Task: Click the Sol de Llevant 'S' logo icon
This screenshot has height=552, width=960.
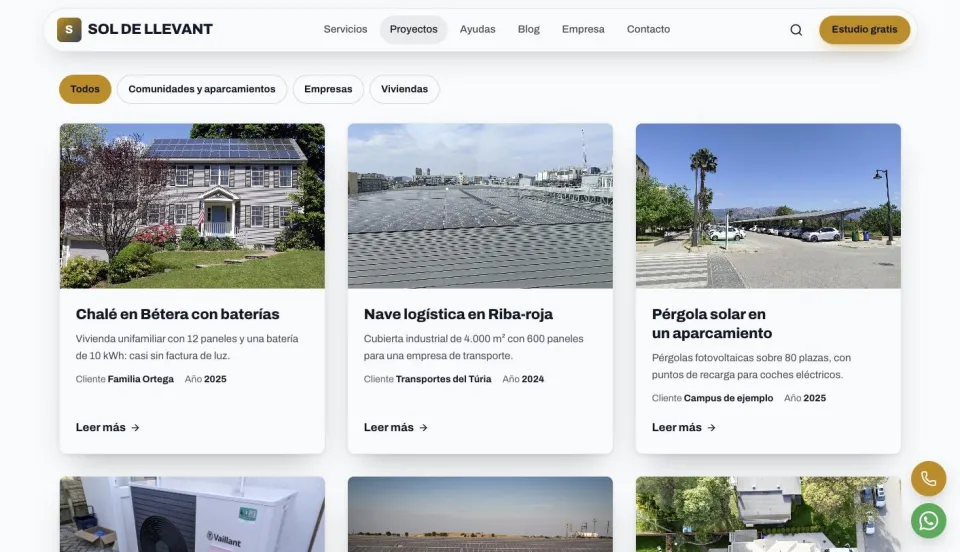Action: click(69, 29)
